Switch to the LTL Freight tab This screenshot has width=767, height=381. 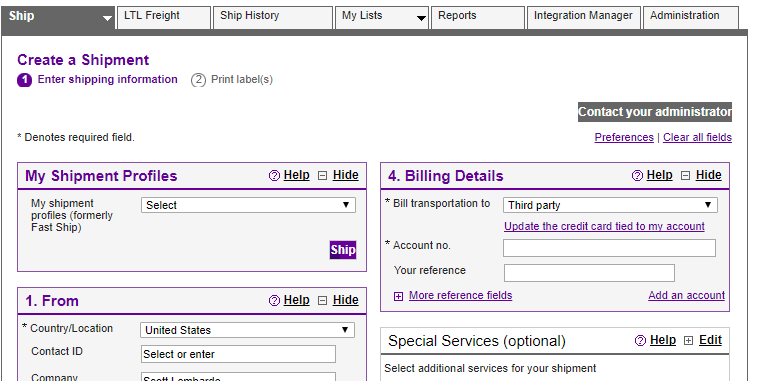(x=164, y=17)
